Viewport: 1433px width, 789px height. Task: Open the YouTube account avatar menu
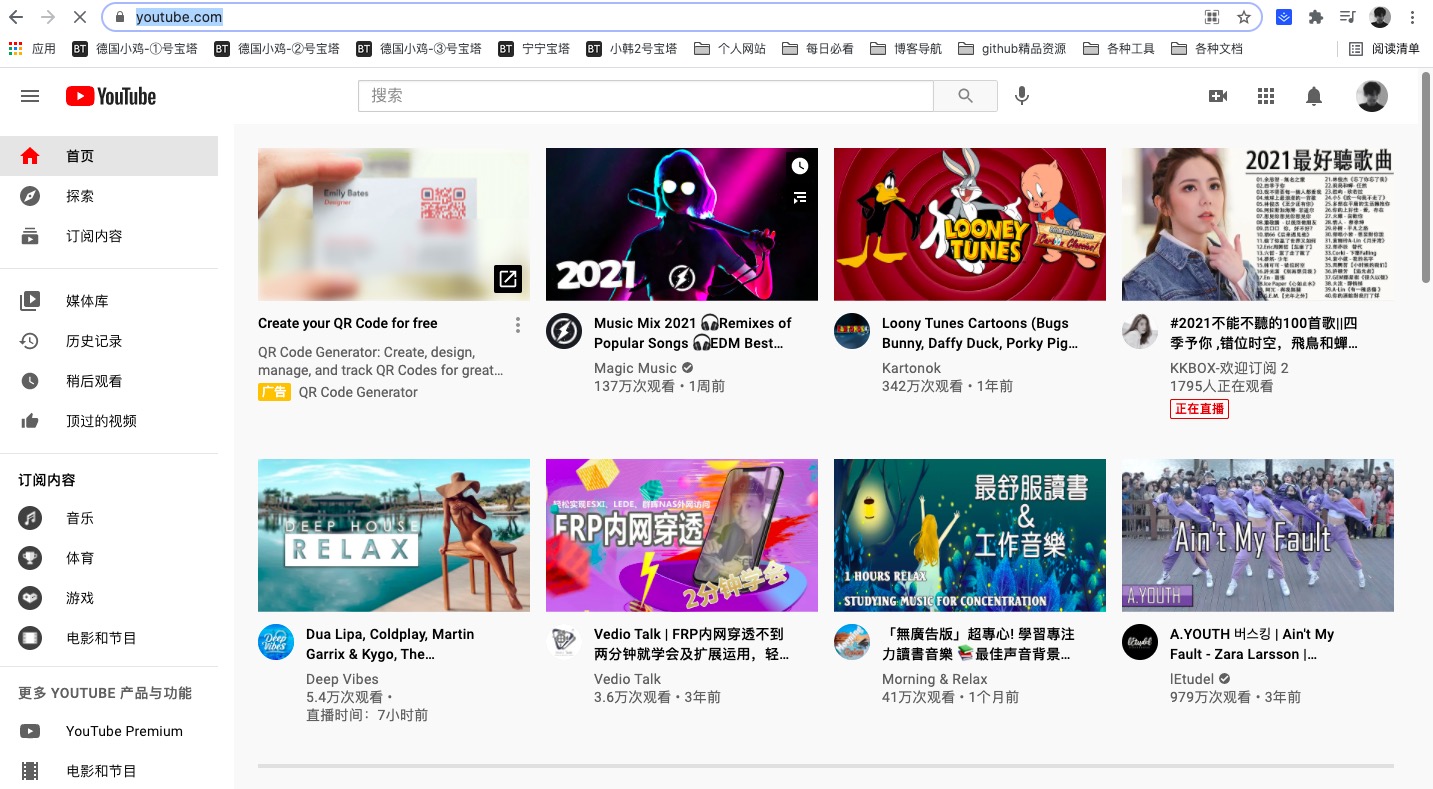(1372, 96)
